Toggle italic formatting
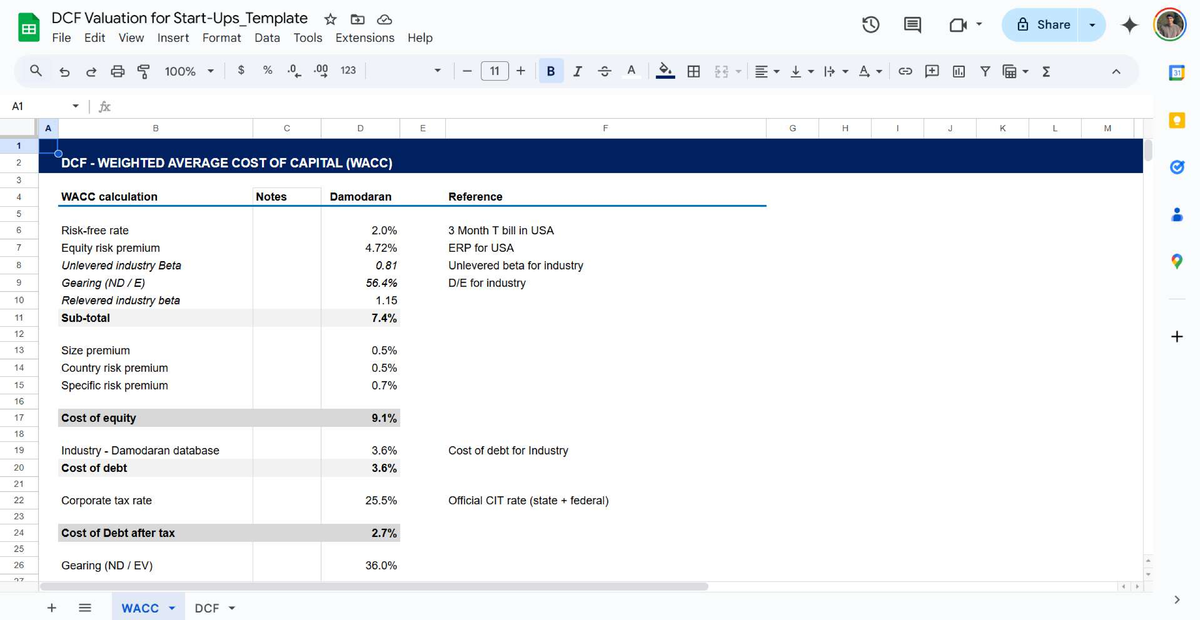This screenshot has width=1200, height=620. (x=578, y=70)
